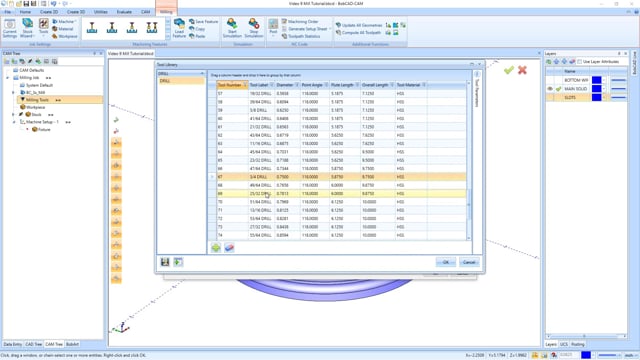Collapse Machine Setup - 1 node

point(13,122)
